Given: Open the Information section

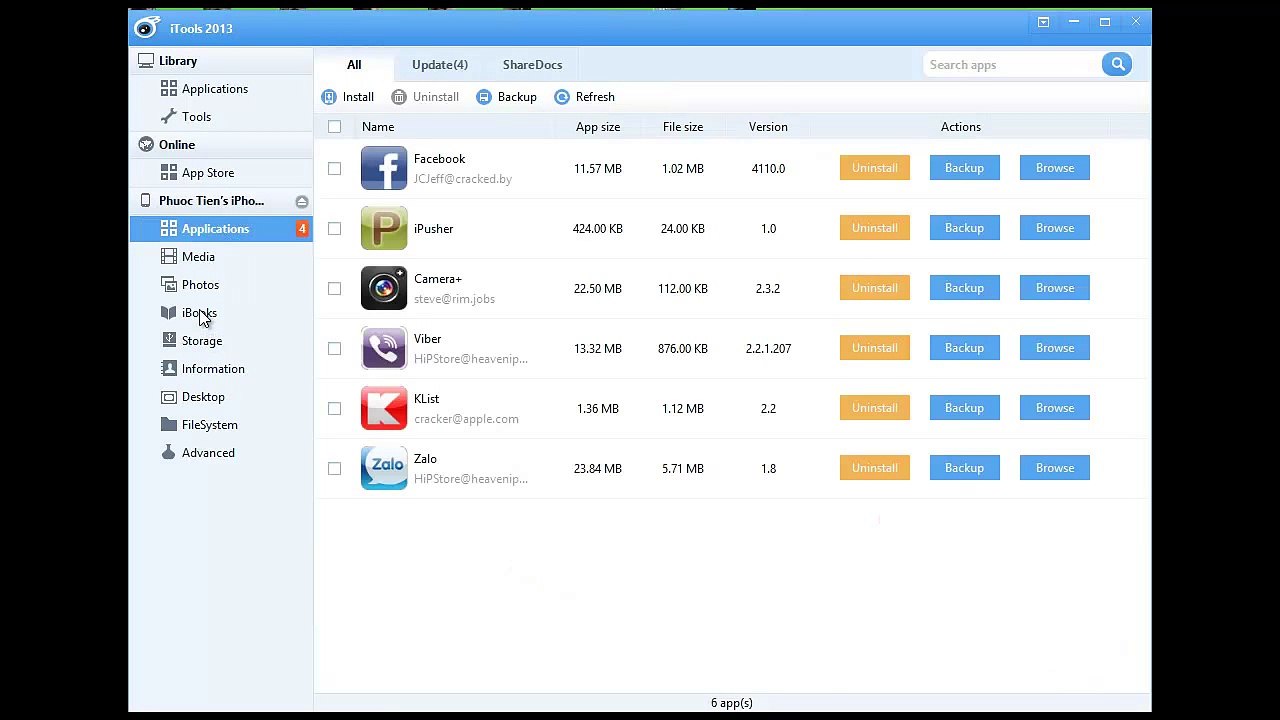Looking at the screenshot, I should tap(213, 369).
